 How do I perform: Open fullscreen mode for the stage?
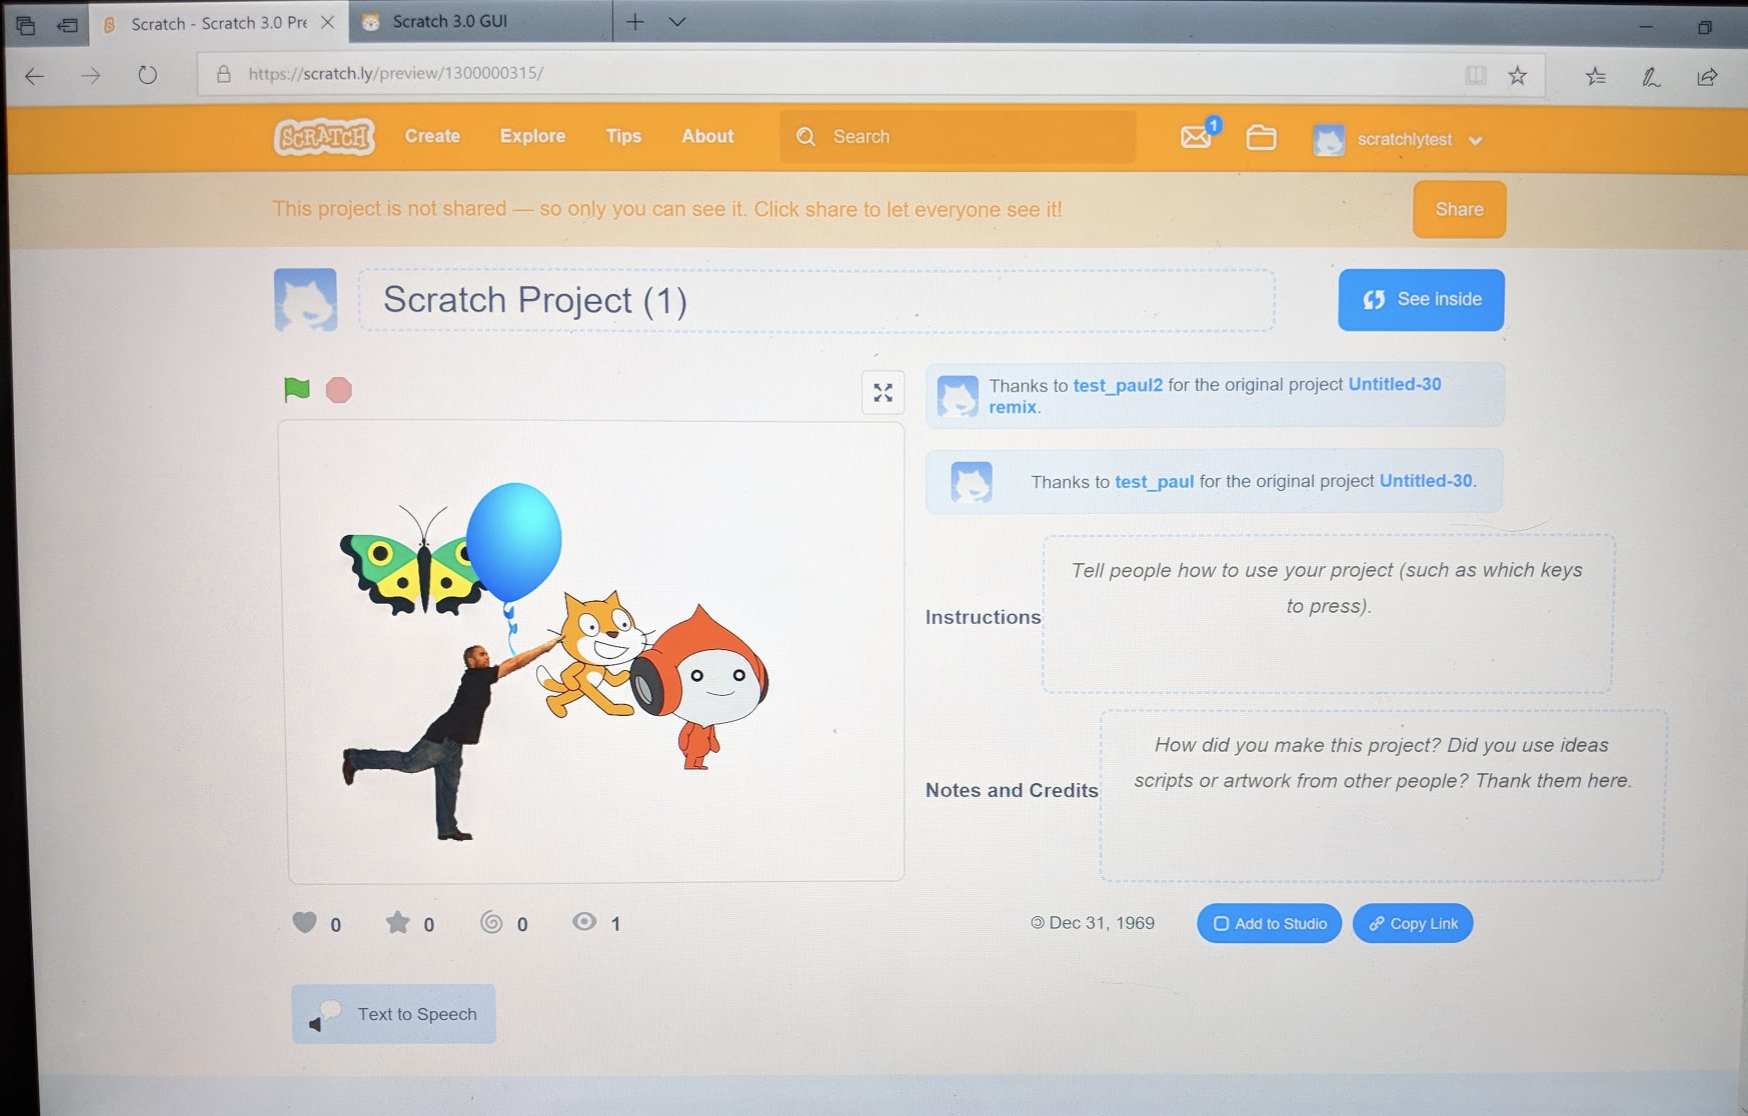pos(883,393)
